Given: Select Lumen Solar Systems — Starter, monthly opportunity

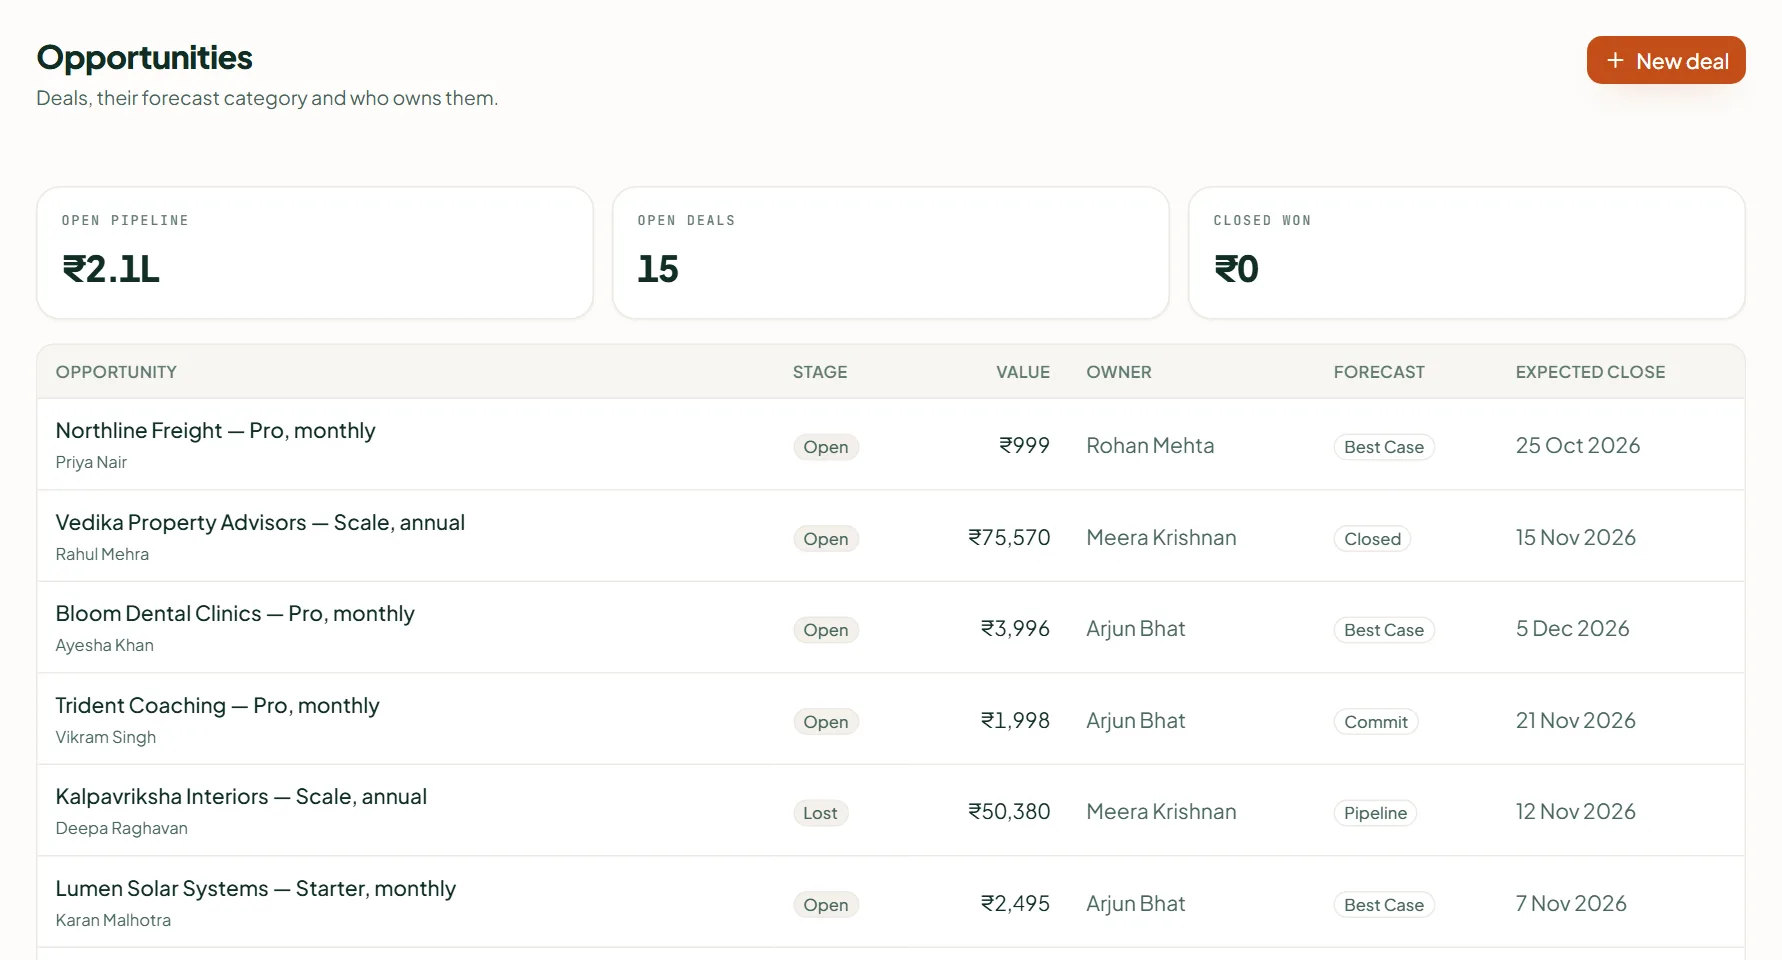Looking at the screenshot, I should pos(255,888).
